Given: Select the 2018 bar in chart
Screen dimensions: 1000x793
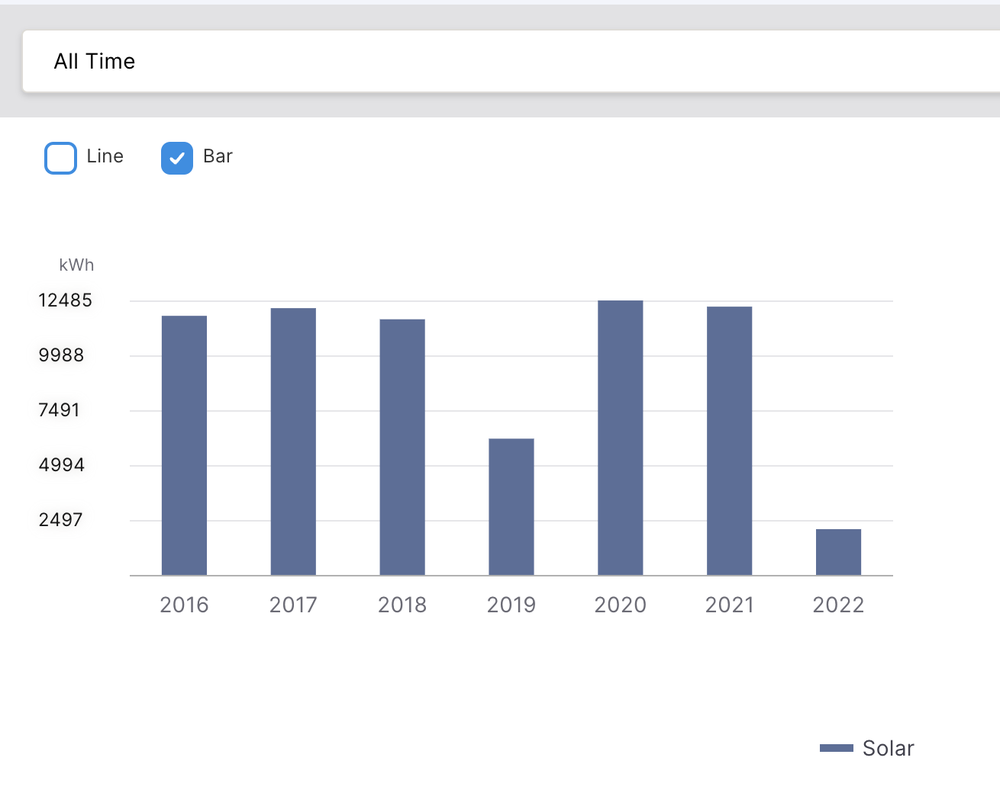Looking at the screenshot, I should [x=402, y=447].
